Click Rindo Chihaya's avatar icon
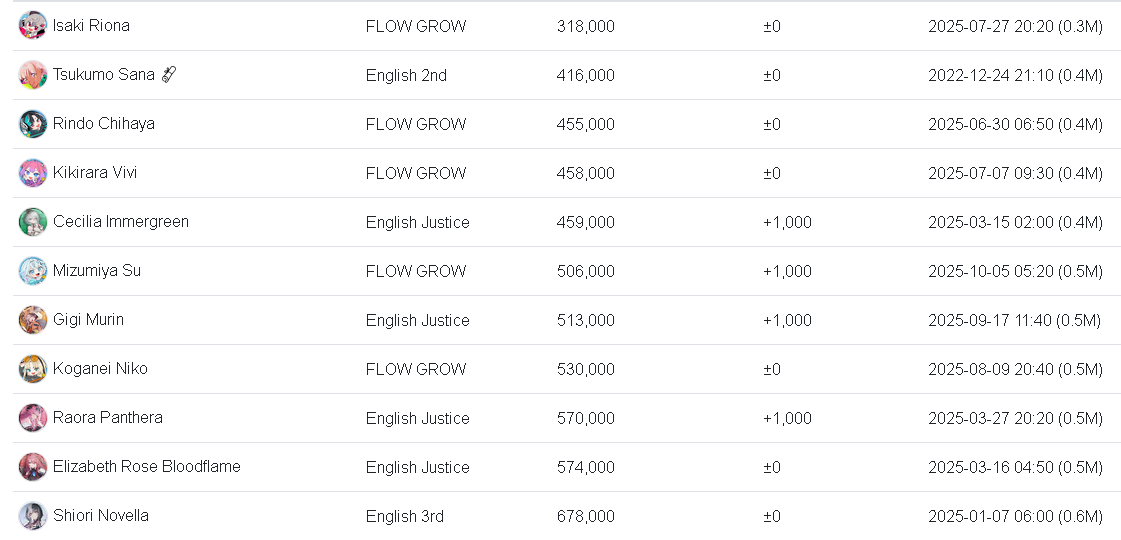Viewport: 1121px width, 540px height. pyautogui.click(x=32, y=124)
